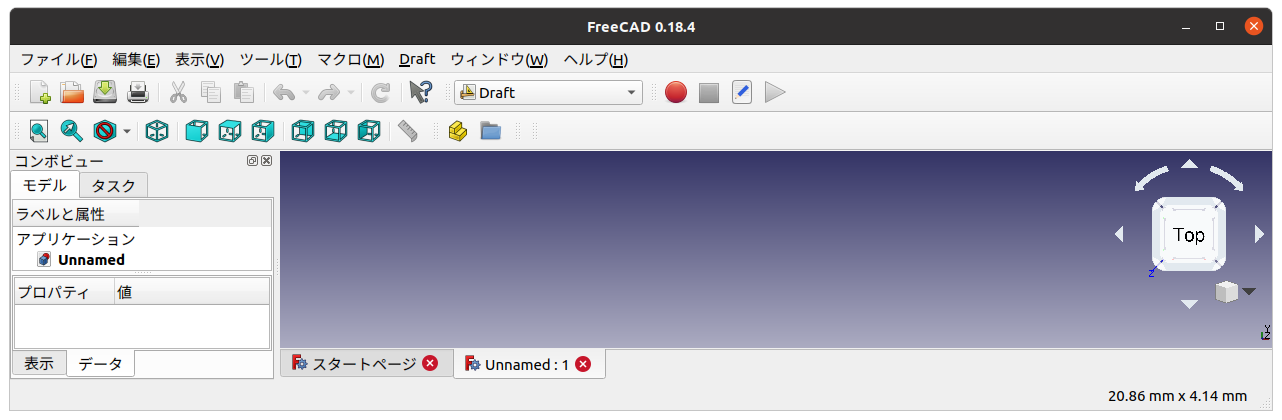Start macro recording with red circle
The image size is (1282, 420).
(x=676, y=93)
